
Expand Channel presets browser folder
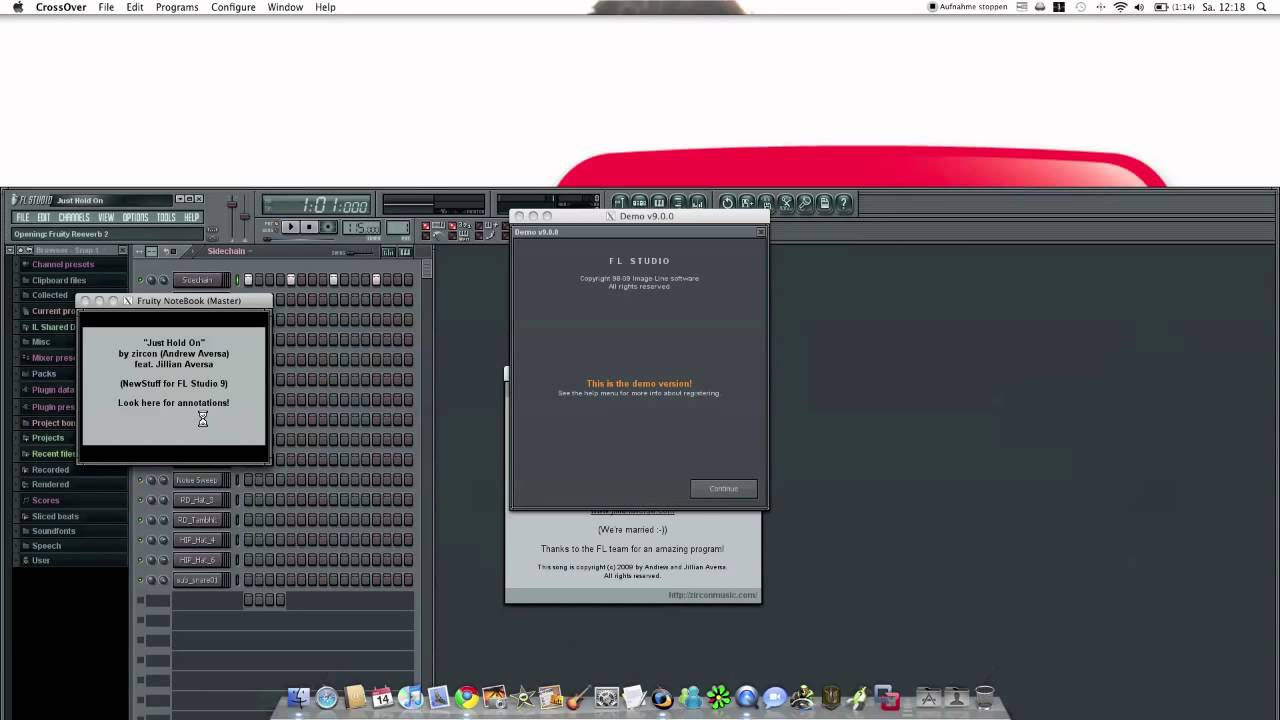point(63,264)
